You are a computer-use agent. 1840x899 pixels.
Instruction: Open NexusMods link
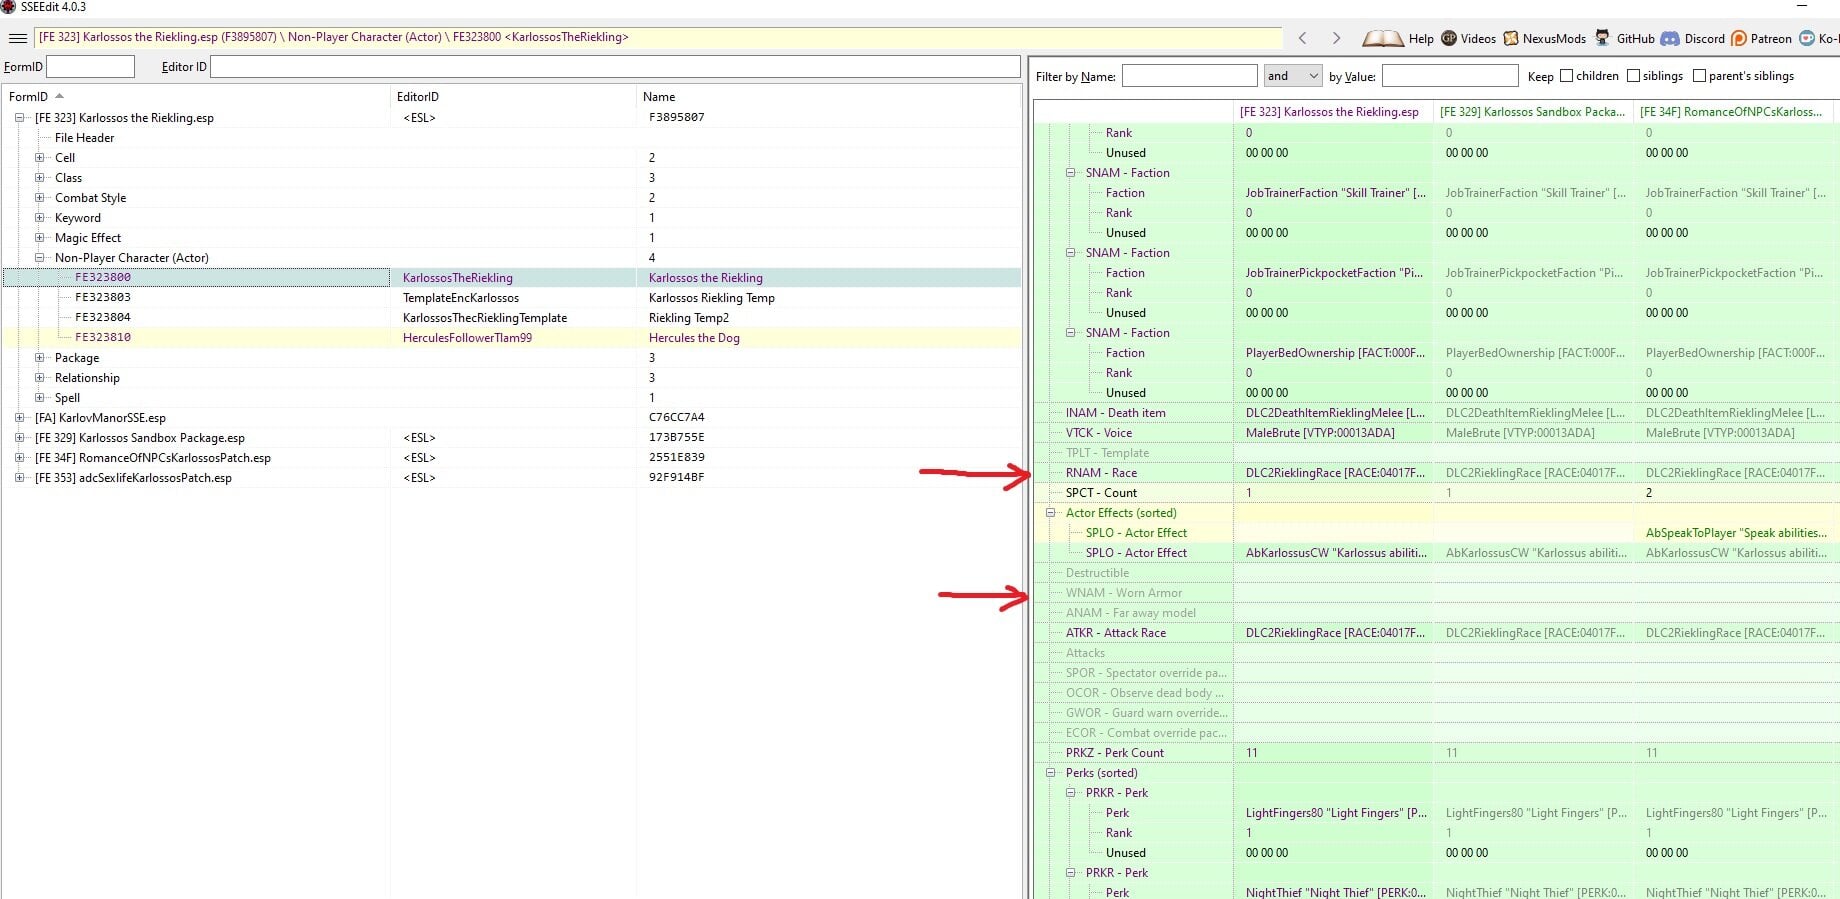[1544, 38]
